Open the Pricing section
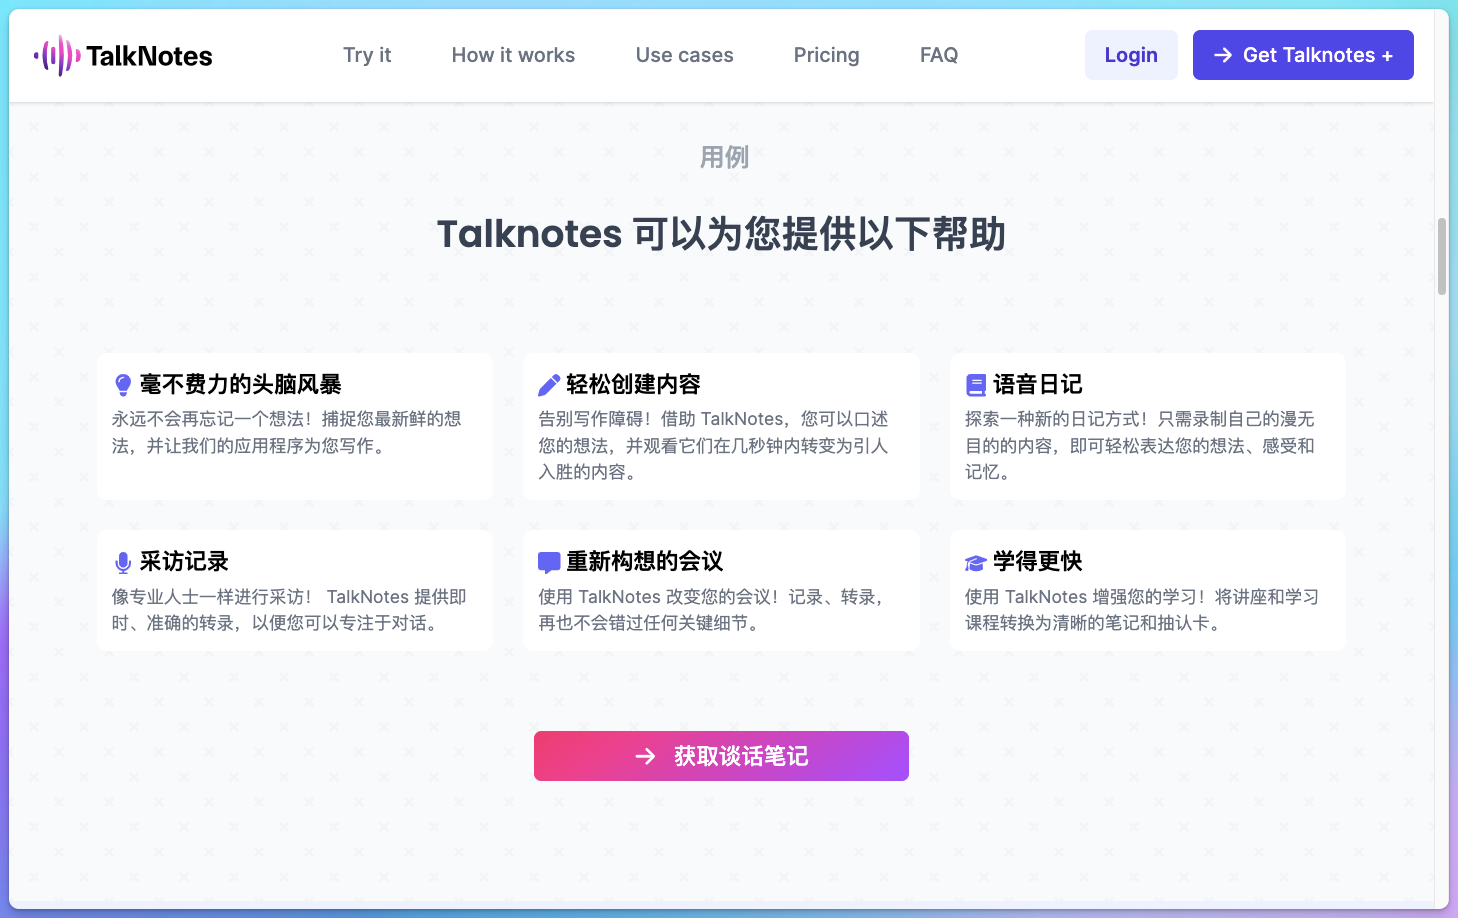The image size is (1458, 918). [826, 55]
